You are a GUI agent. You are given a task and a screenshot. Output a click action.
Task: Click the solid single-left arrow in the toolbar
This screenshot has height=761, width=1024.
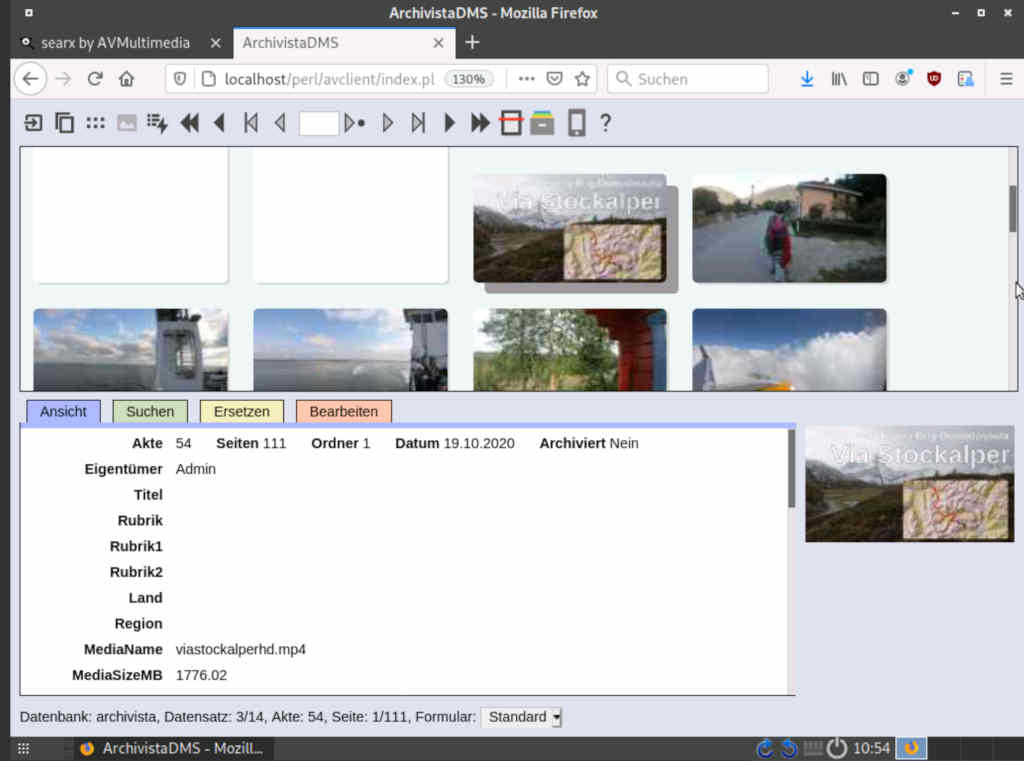pos(219,123)
